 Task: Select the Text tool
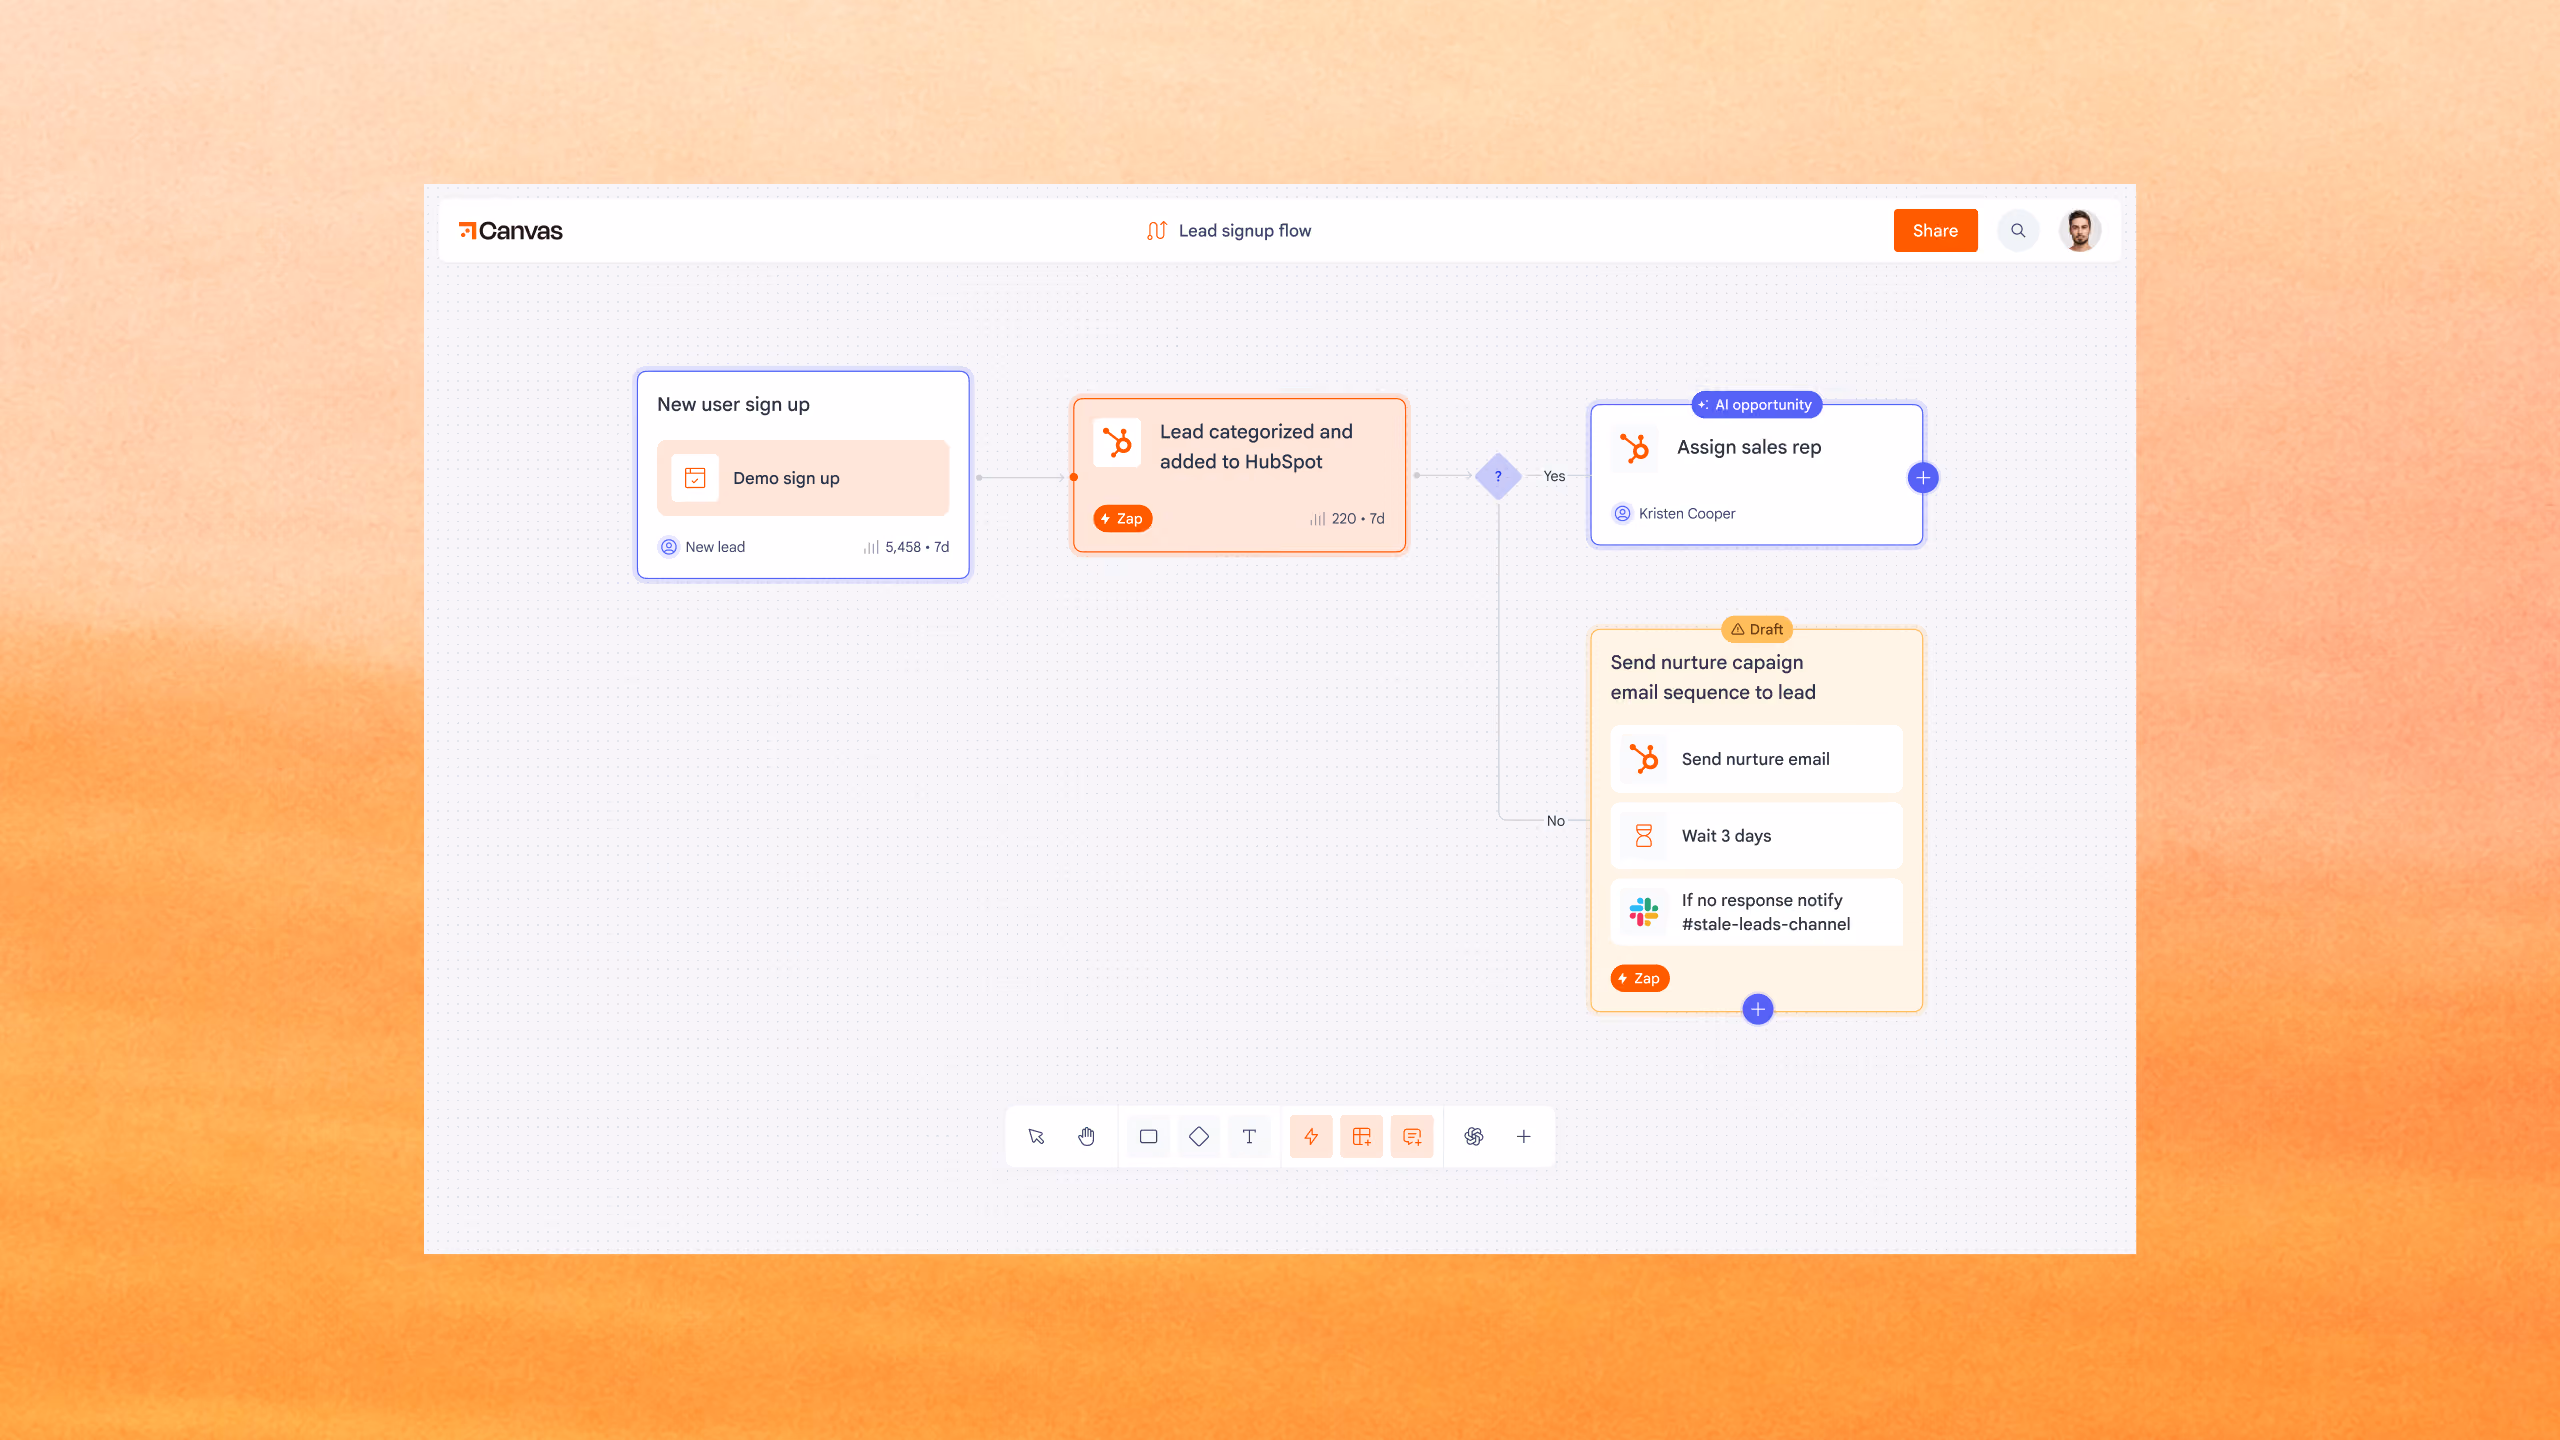tap(1249, 1136)
